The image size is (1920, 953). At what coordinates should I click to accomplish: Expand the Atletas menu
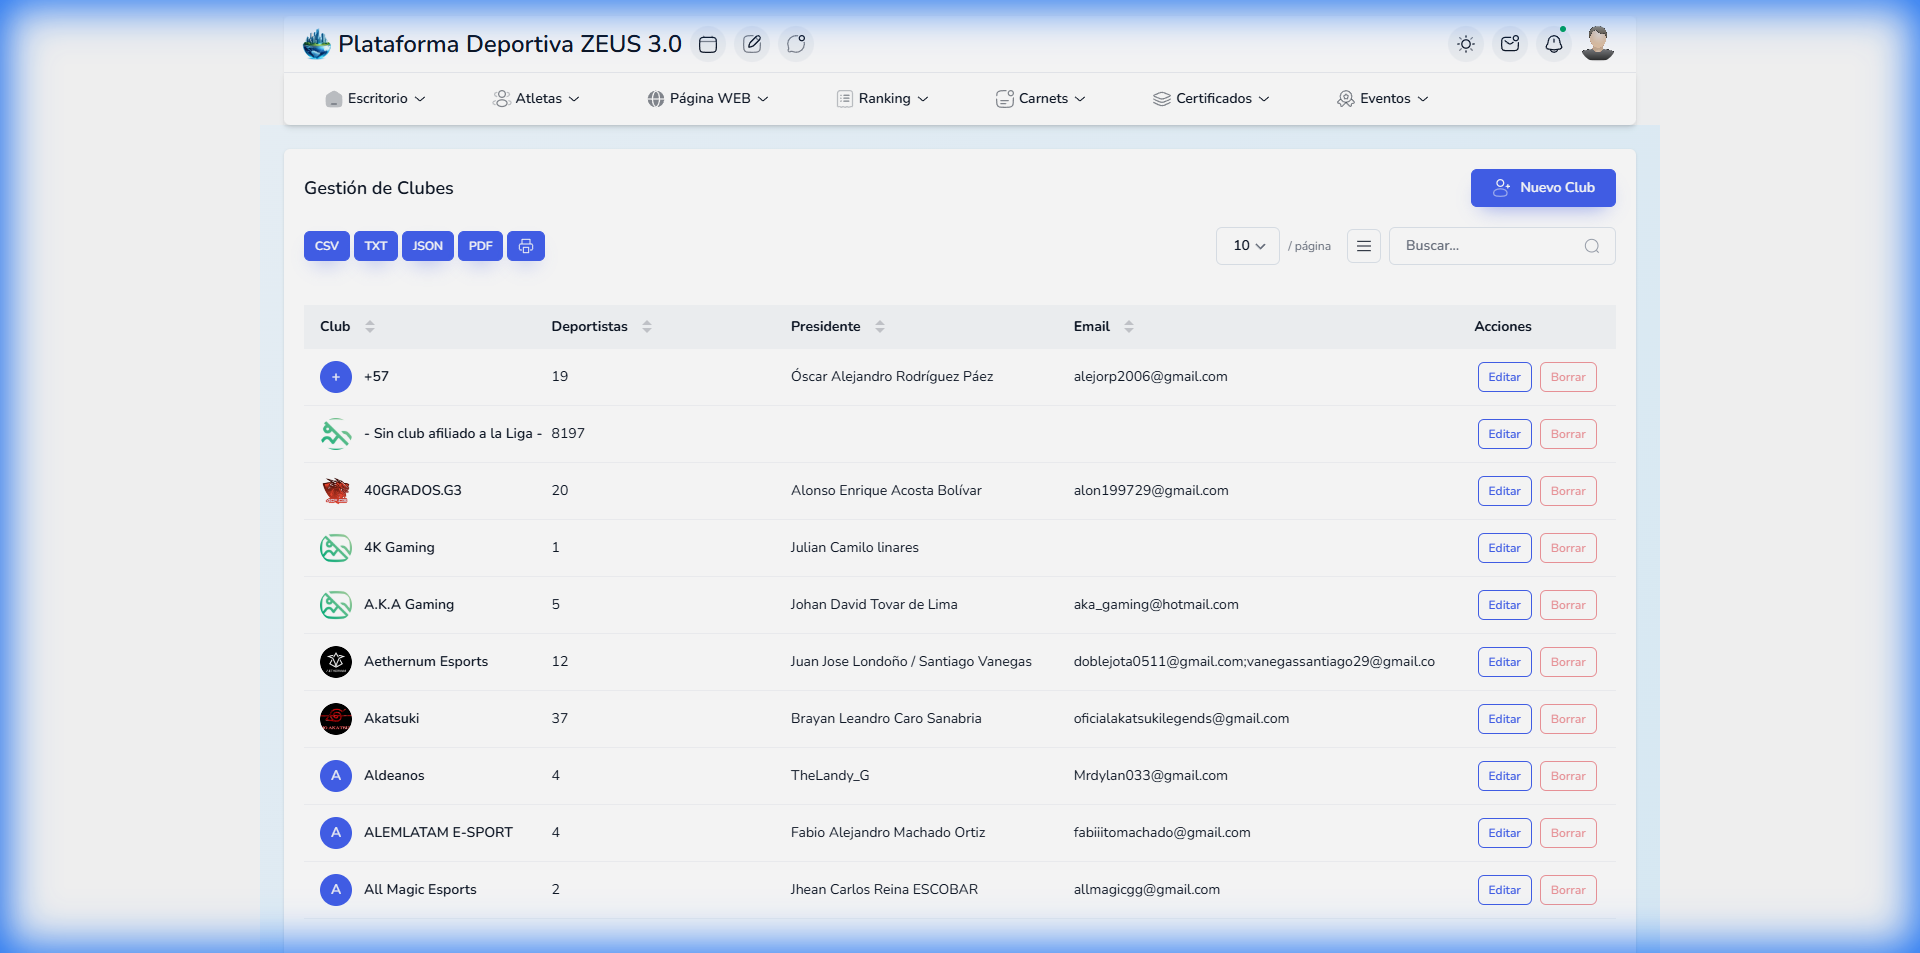536,99
